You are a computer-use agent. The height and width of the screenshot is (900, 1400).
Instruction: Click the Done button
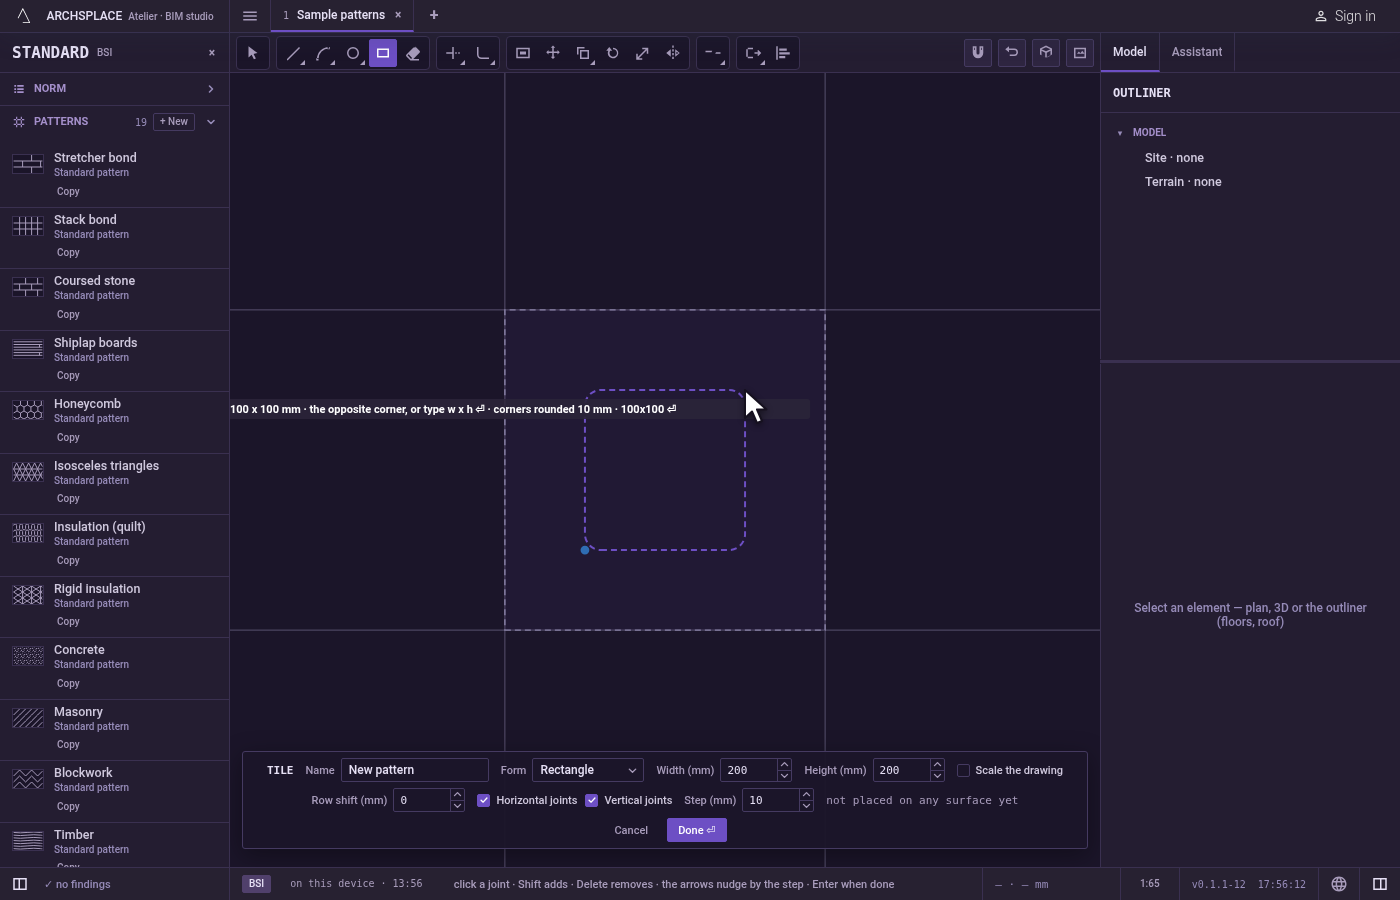click(697, 830)
